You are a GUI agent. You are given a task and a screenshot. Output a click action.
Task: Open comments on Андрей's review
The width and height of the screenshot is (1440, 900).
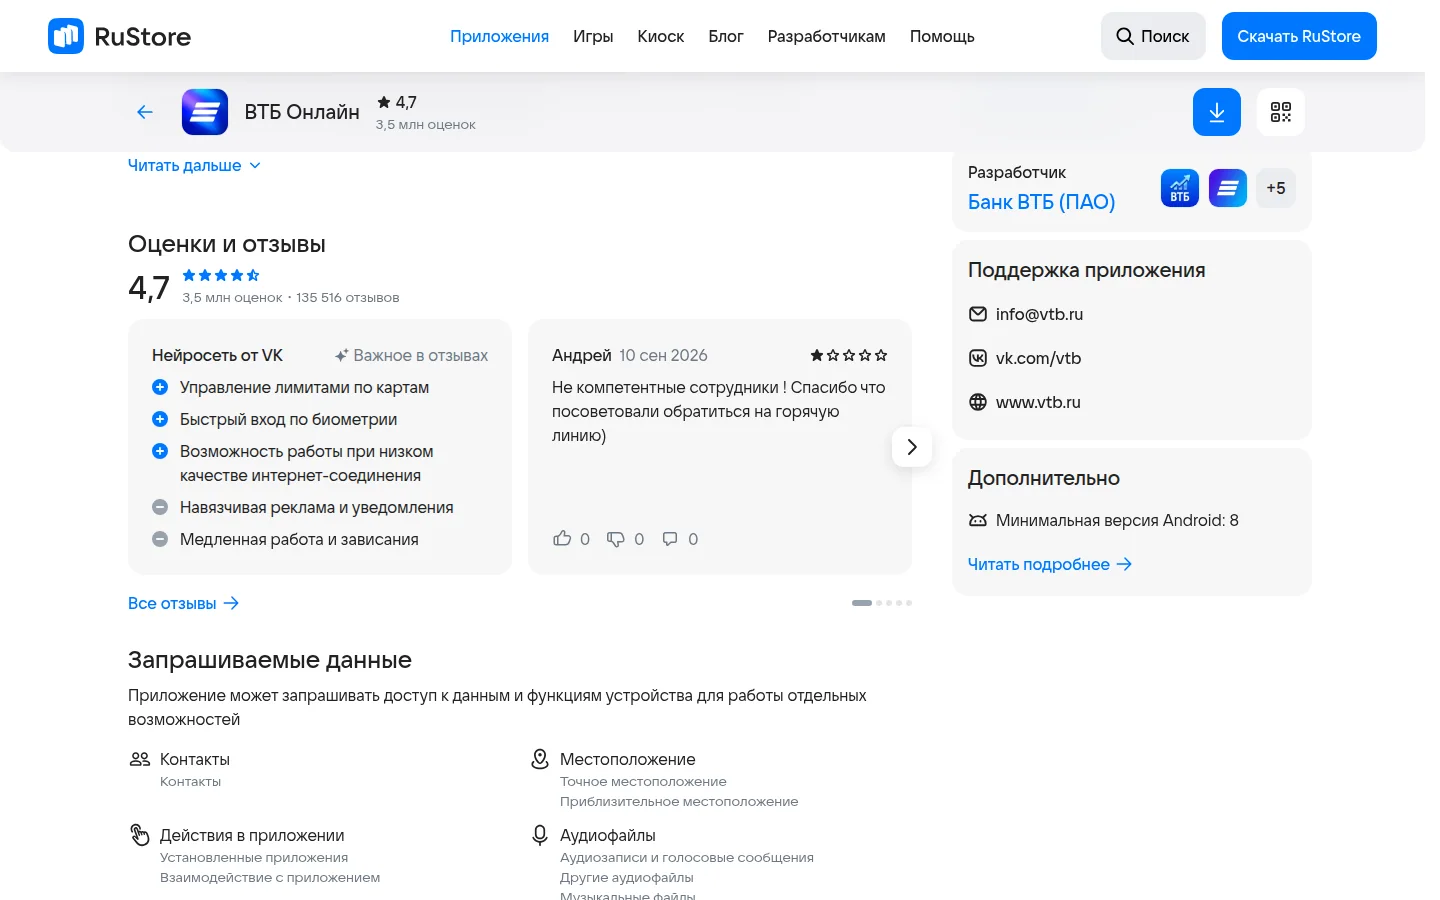pyautogui.click(x=670, y=539)
